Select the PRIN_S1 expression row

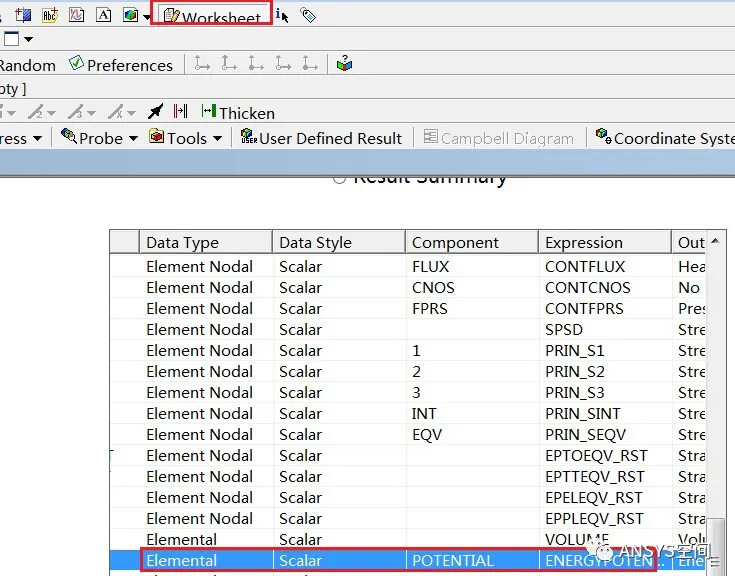coord(574,350)
